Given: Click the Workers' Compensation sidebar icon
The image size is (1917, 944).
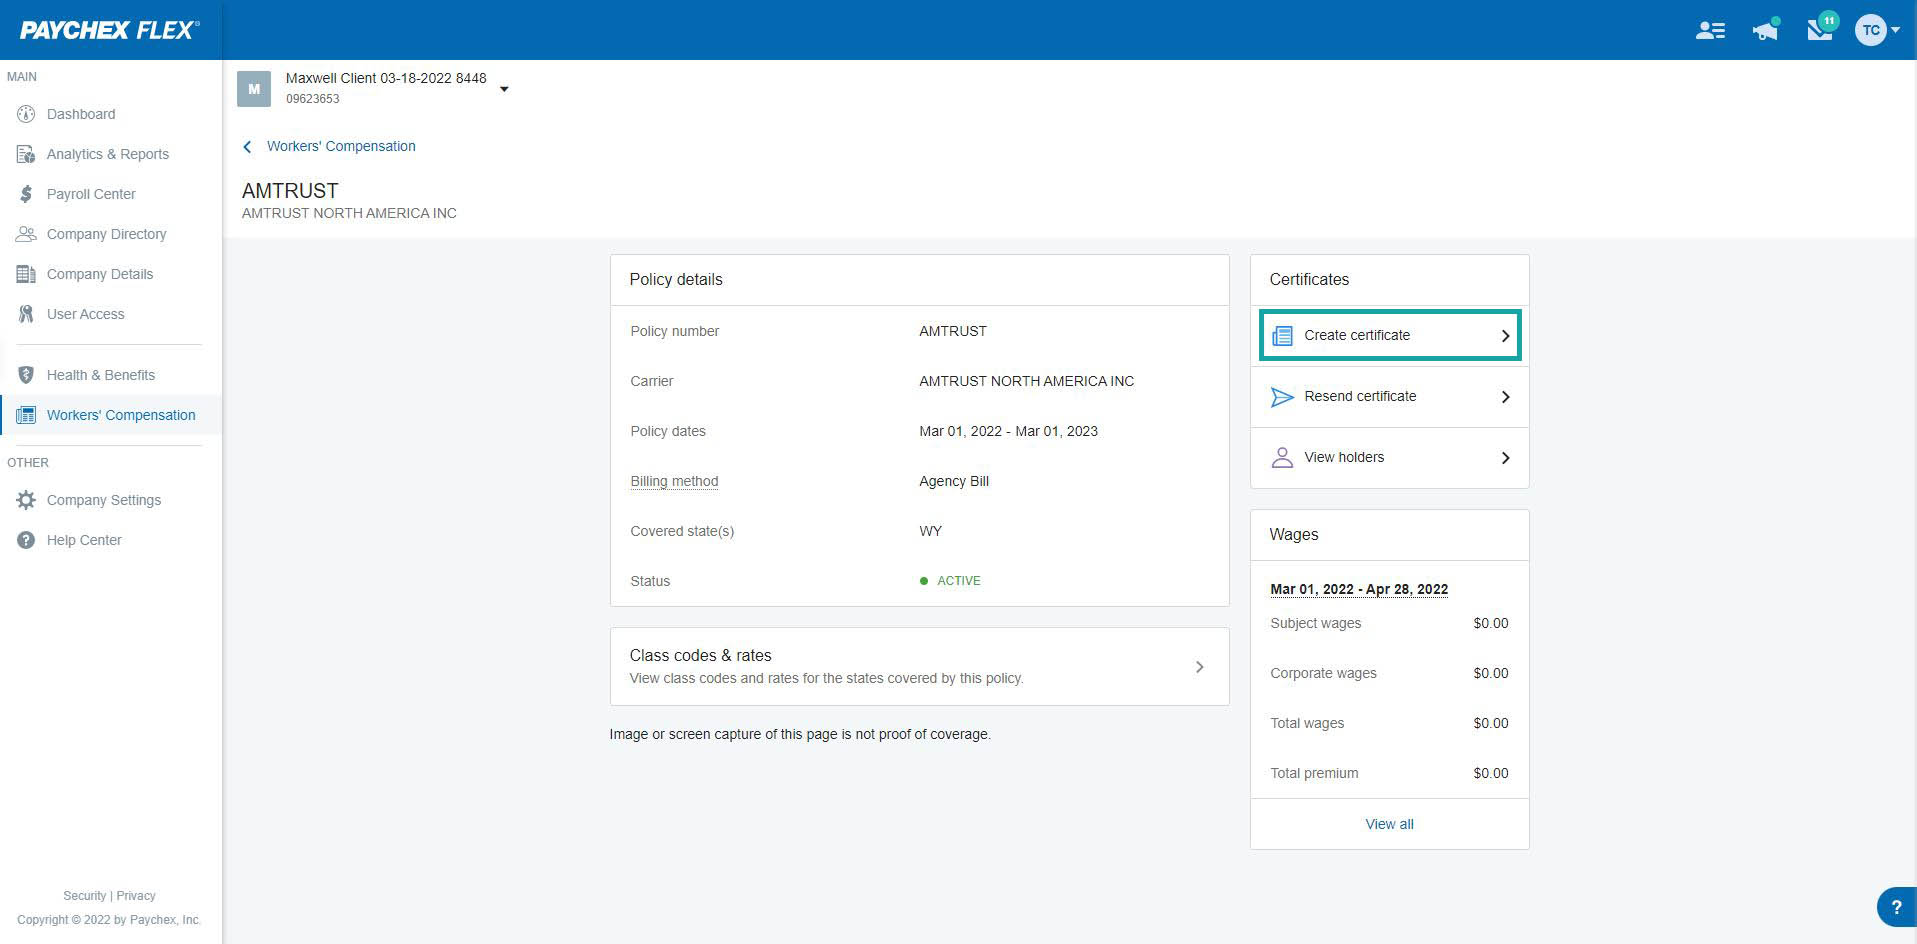Looking at the screenshot, I should point(26,415).
